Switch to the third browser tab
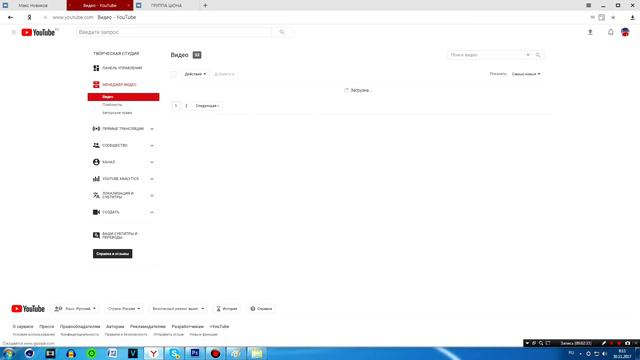This screenshot has height=360, width=640. (166, 5)
